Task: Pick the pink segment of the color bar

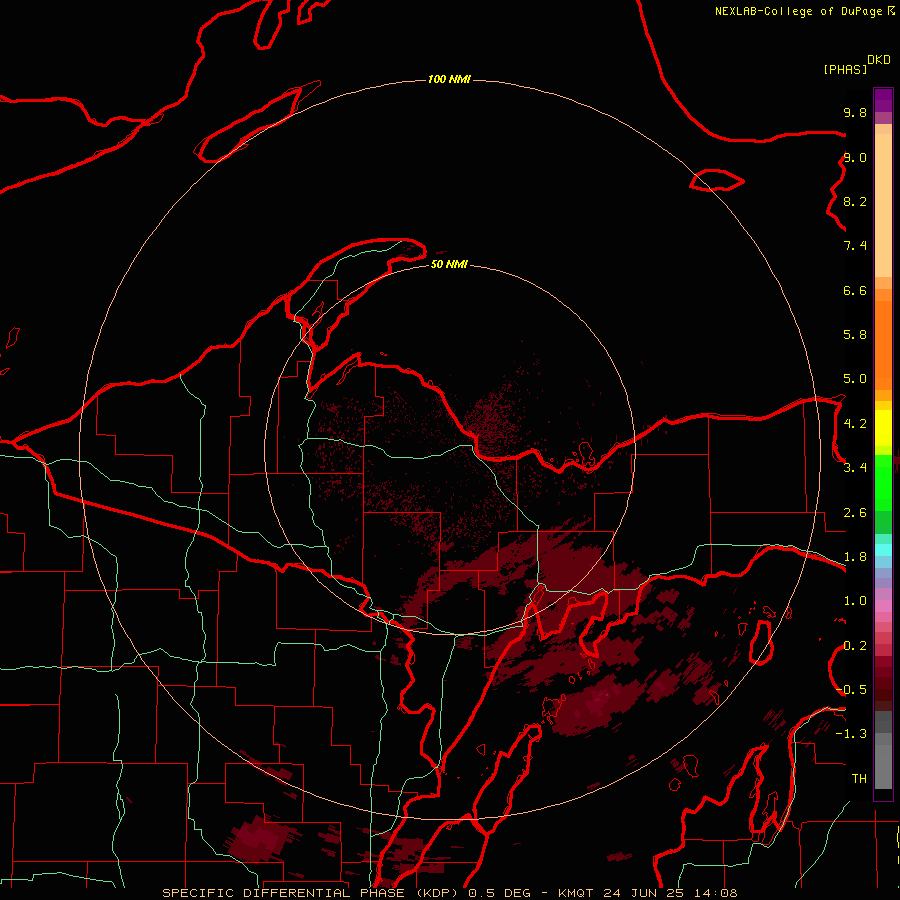Action: click(x=883, y=606)
